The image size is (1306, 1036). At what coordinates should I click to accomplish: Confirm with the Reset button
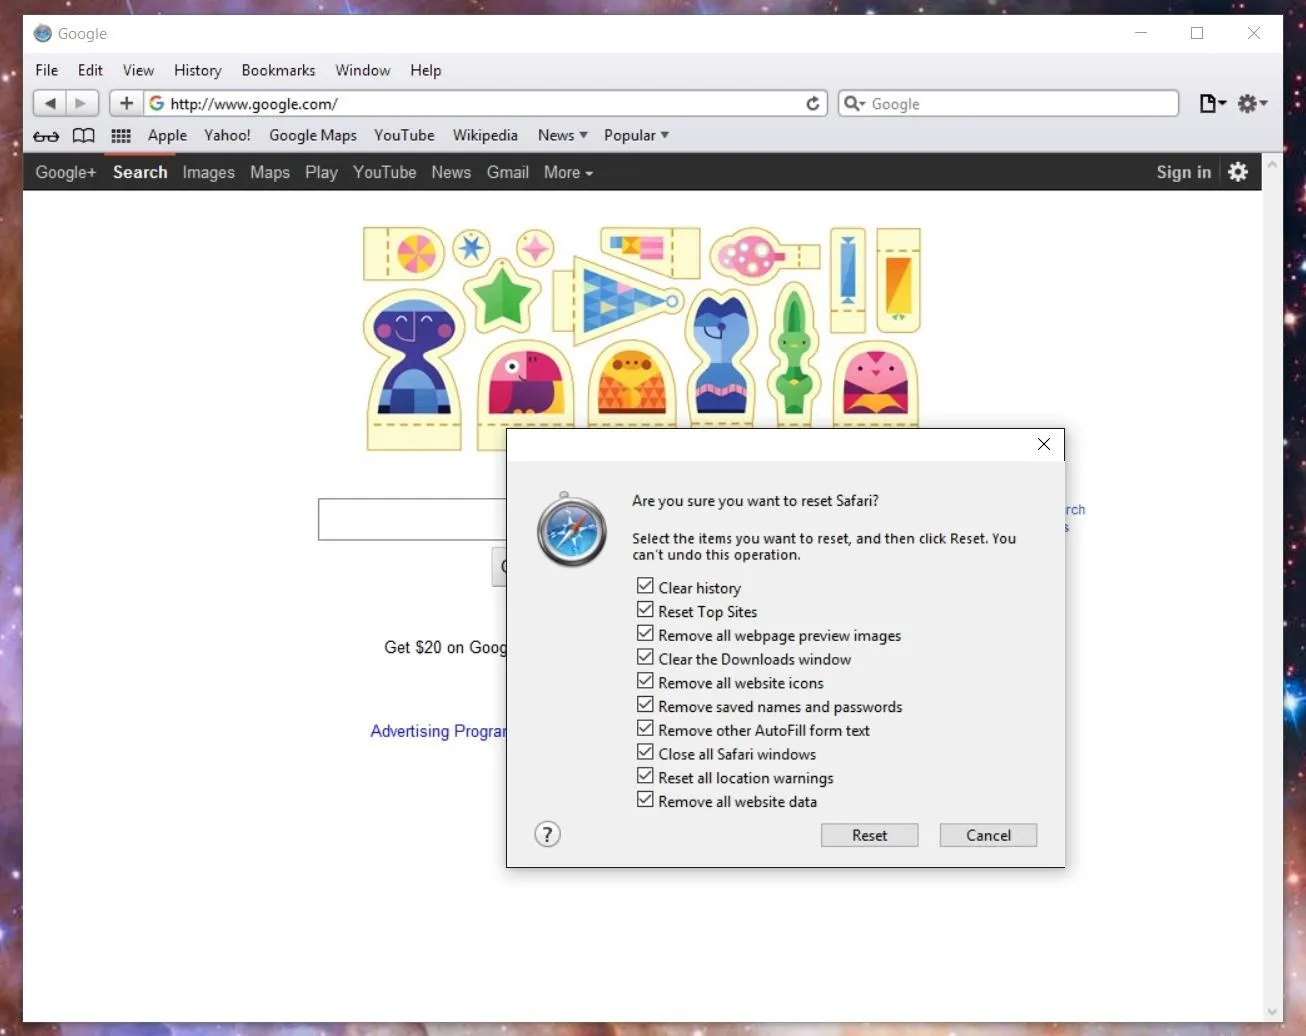point(869,835)
